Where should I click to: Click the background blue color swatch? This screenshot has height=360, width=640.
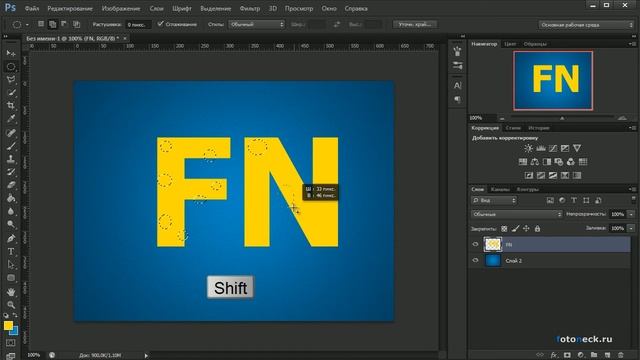(15, 331)
